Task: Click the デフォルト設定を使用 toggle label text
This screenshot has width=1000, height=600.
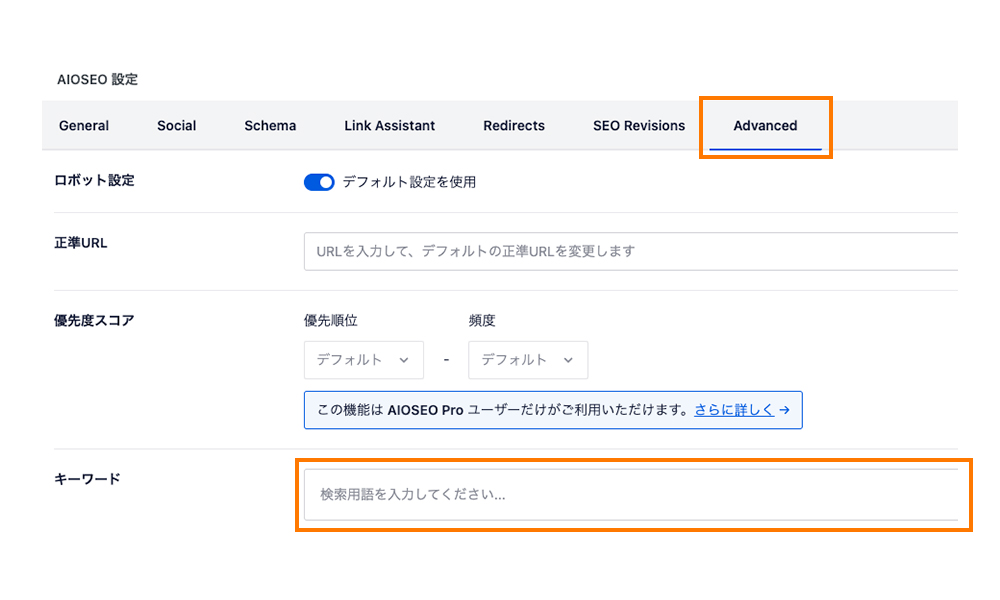Action: pos(409,182)
